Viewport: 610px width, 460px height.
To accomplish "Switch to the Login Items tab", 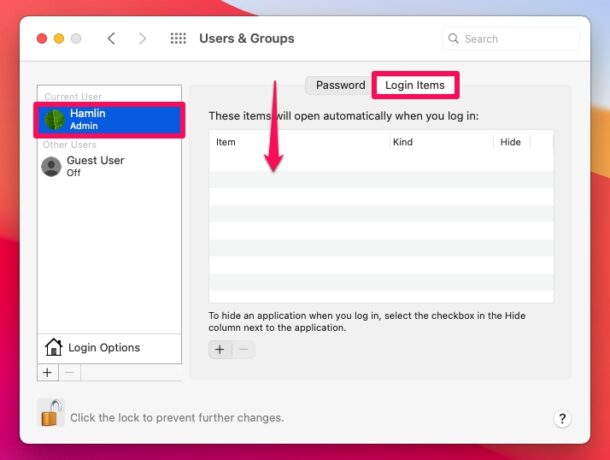I will (x=415, y=85).
